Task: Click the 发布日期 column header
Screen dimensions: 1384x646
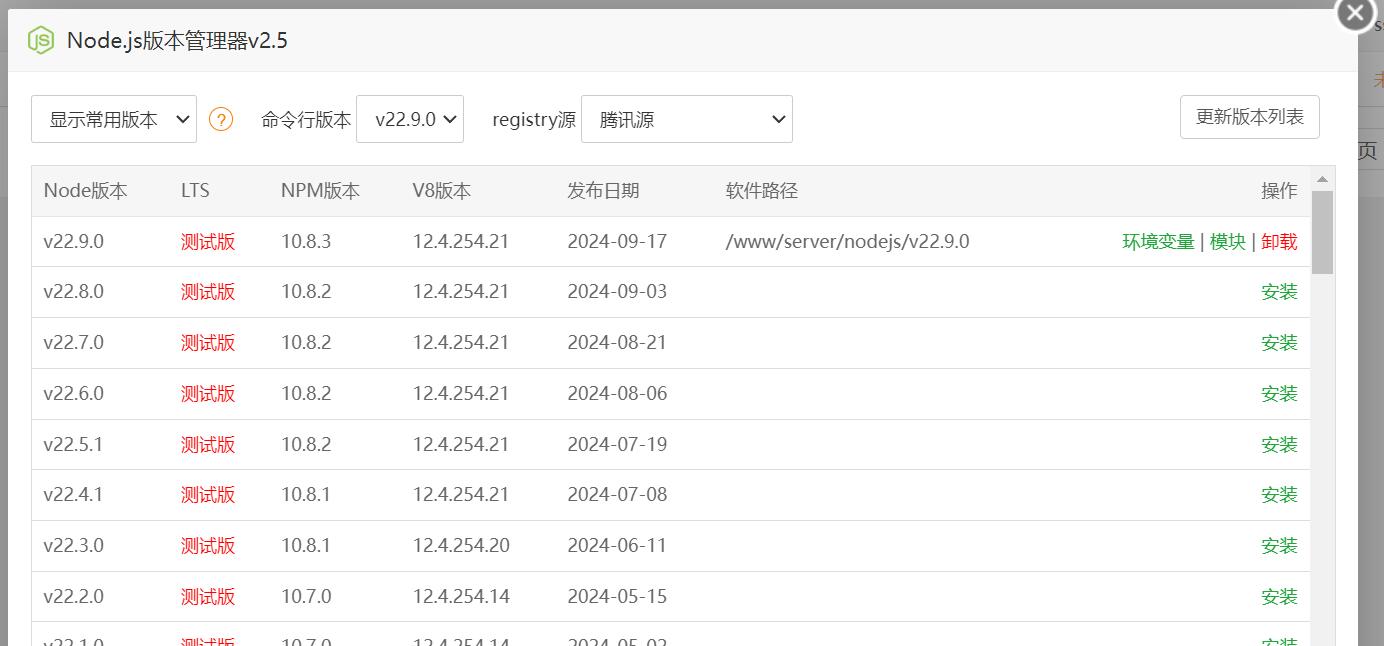Action: pyautogui.click(x=603, y=191)
